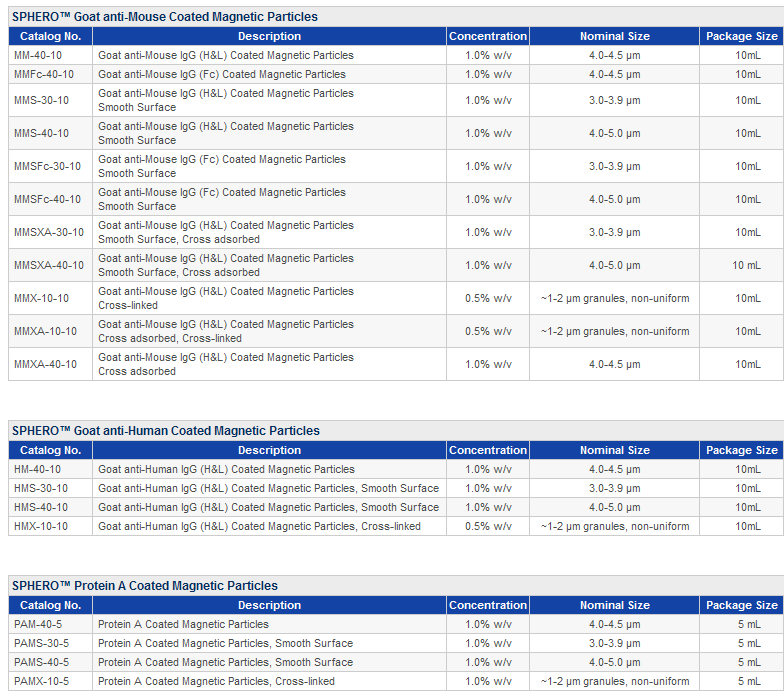Screen dimensions: 784x700
Task: Click the PAMX-10-5 catalog number
Action: [42, 681]
